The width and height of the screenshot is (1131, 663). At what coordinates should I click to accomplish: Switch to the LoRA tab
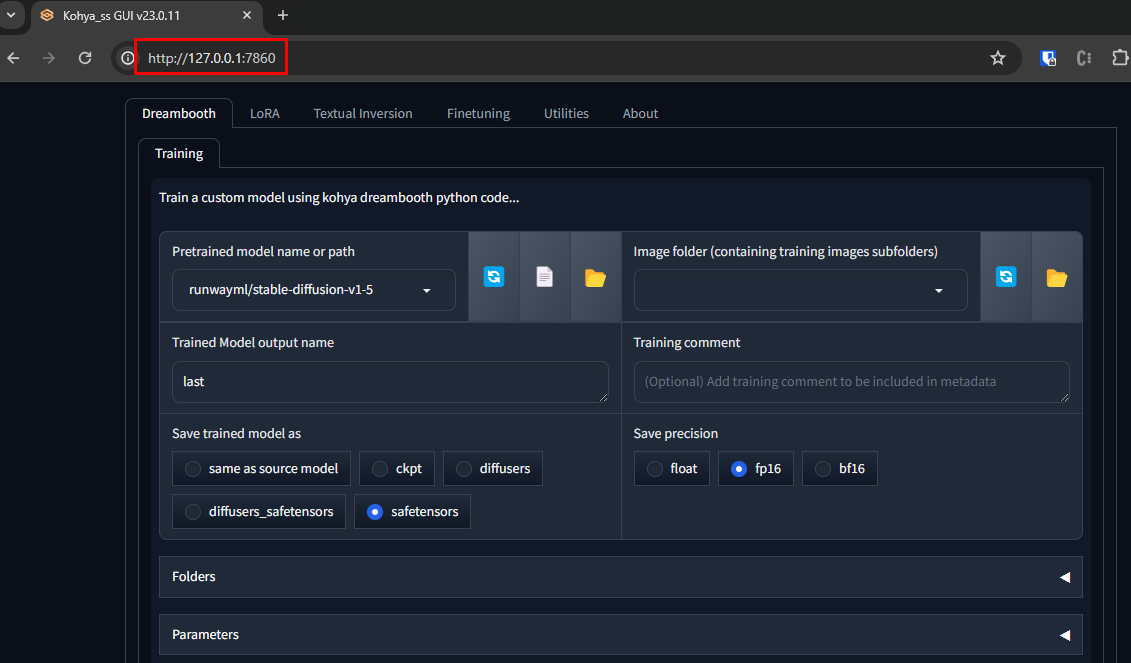point(264,114)
